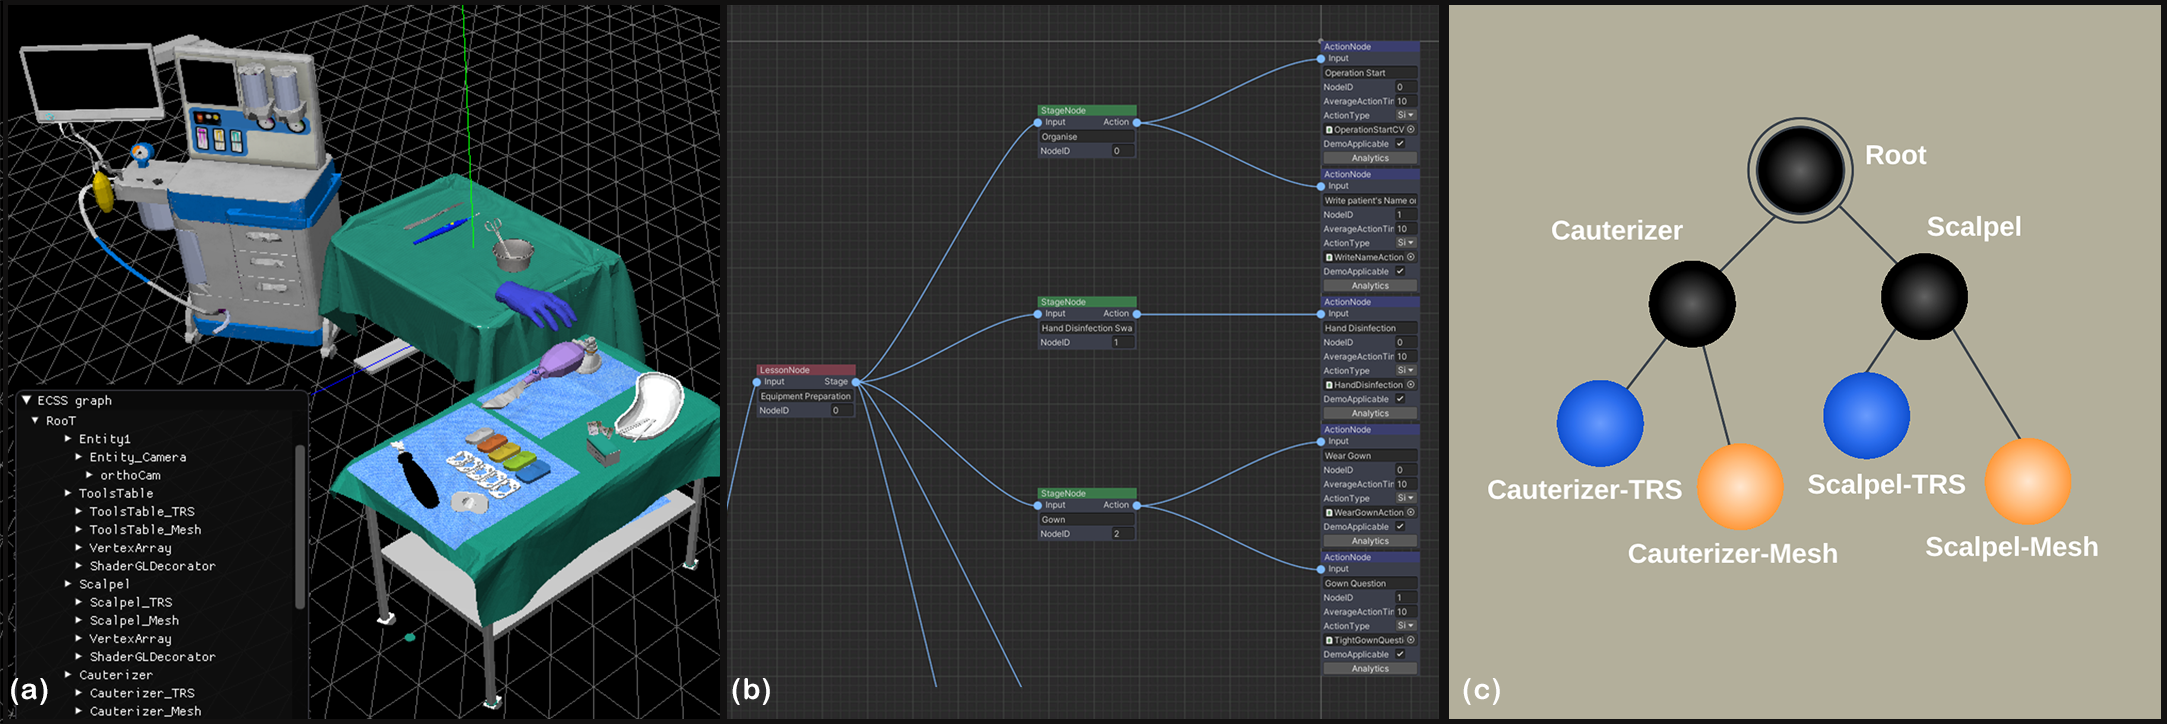The image size is (2167, 724).
Task: Open ActionType dropdown on Hand Disinfection node
Action: point(1406,370)
